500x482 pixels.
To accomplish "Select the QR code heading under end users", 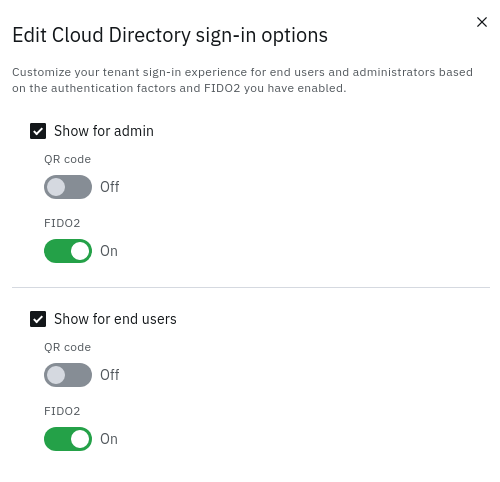I will click(x=67, y=347).
